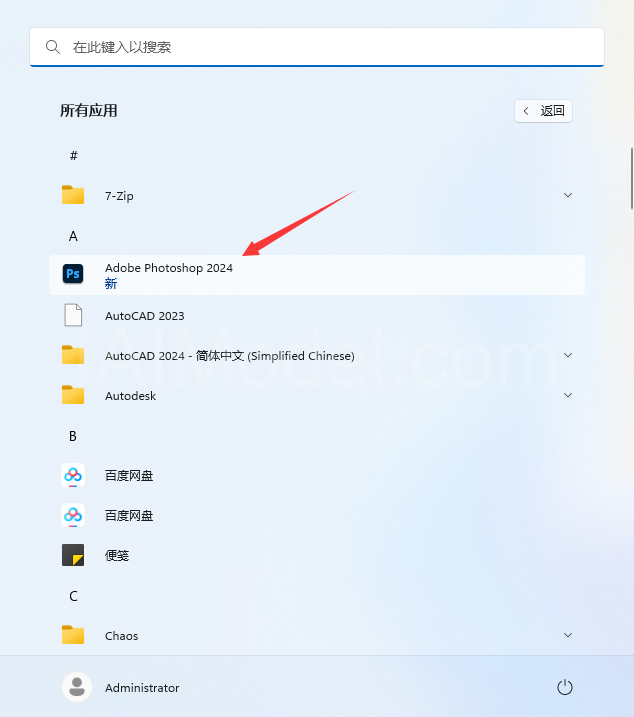Launch the second 百度网盘 app icon
The height and width of the screenshot is (717, 634).
(73, 515)
